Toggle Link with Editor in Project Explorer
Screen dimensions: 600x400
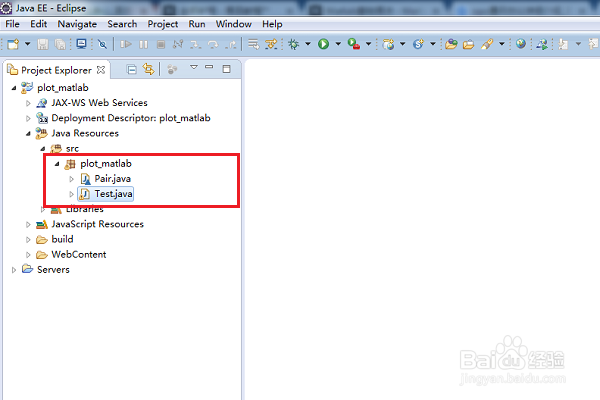click(148, 69)
